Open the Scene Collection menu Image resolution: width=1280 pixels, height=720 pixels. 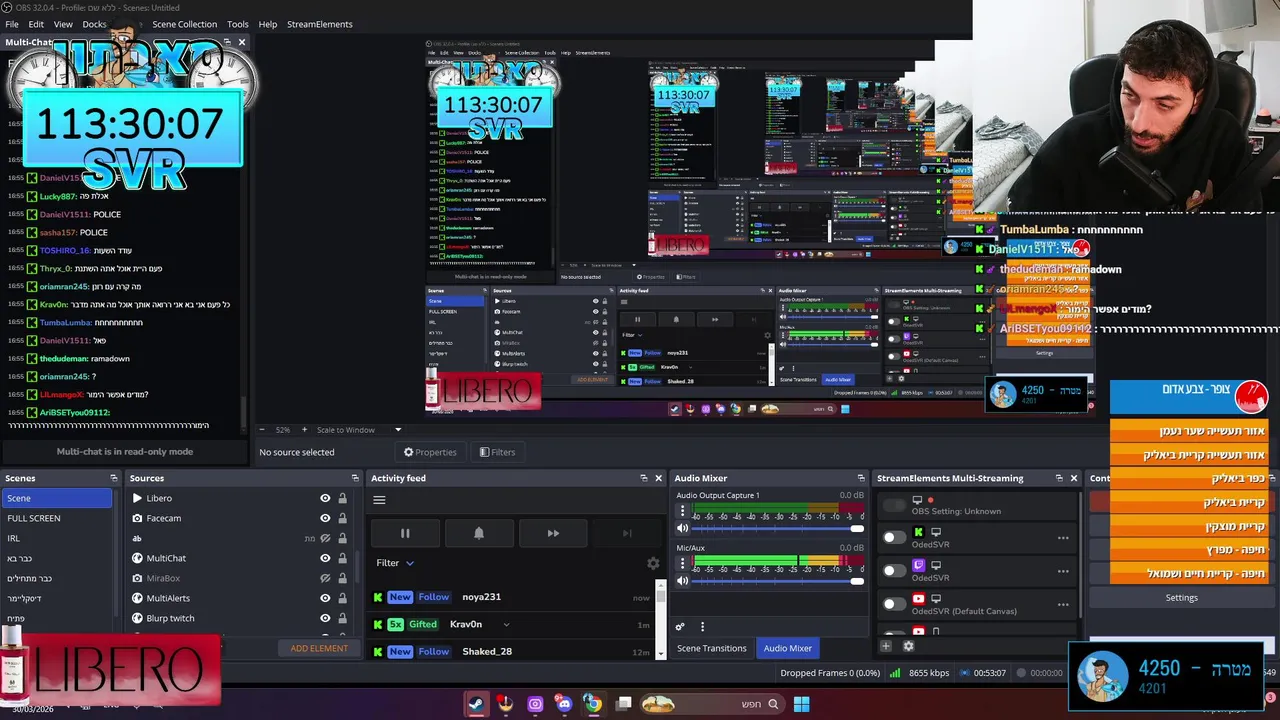(184, 24)
